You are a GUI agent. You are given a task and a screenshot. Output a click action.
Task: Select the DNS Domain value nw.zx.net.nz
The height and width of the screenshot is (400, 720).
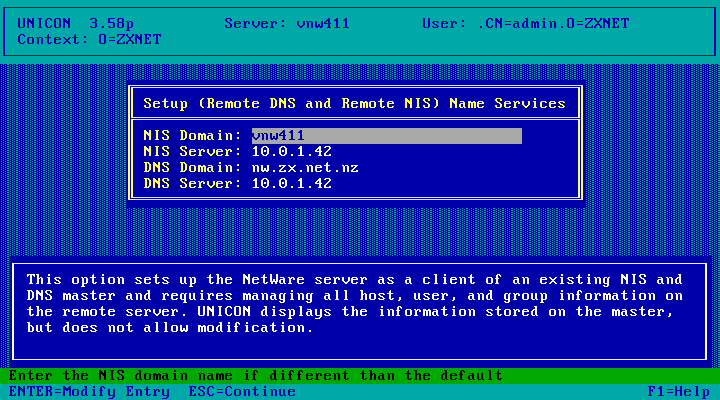(305, 168)
